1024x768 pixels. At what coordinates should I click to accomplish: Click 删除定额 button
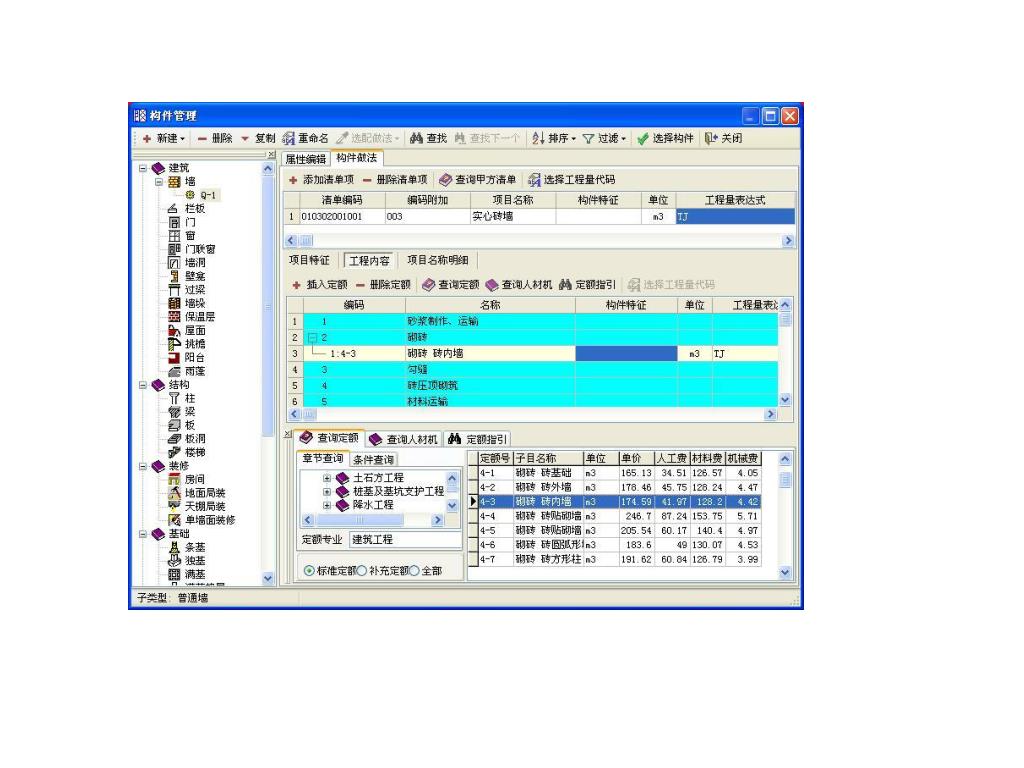pyautogui.click(x=383, y=285)
